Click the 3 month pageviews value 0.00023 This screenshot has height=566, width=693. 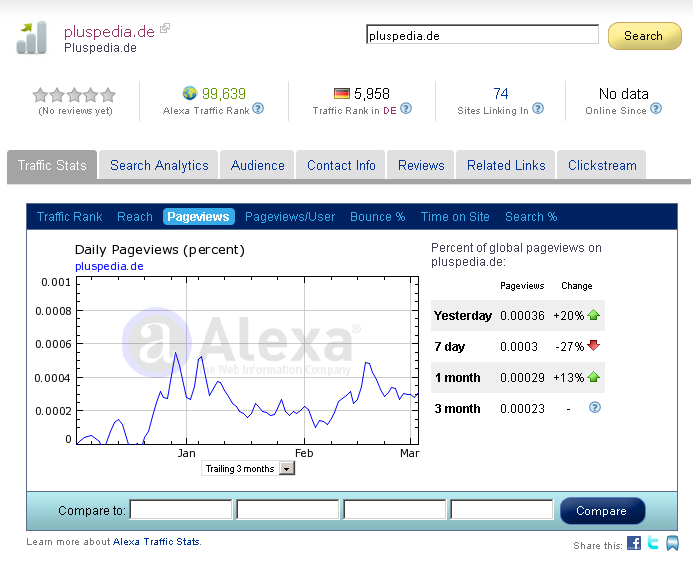coord(522,408)
